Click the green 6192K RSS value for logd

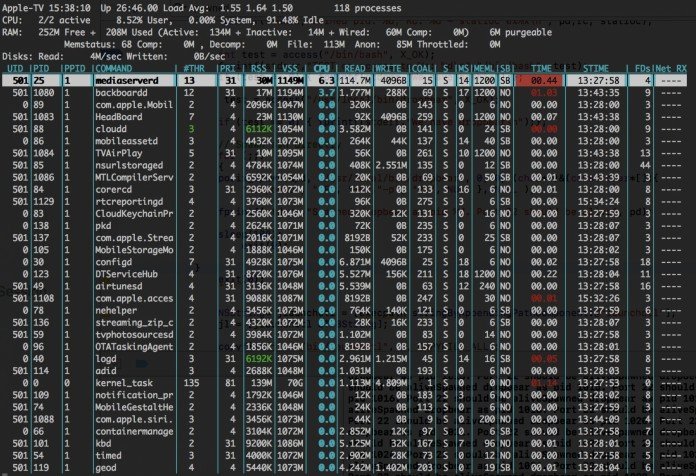258,359
